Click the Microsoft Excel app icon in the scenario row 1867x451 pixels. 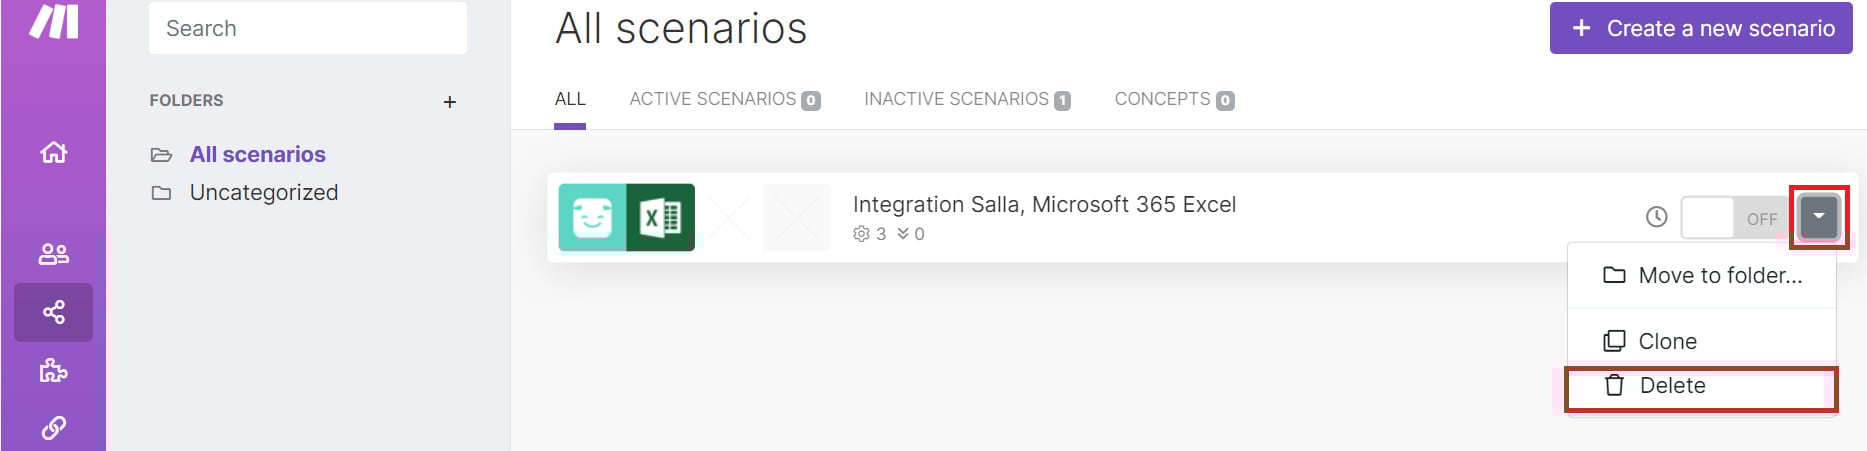pyautogui.click(x=660, y=217)
